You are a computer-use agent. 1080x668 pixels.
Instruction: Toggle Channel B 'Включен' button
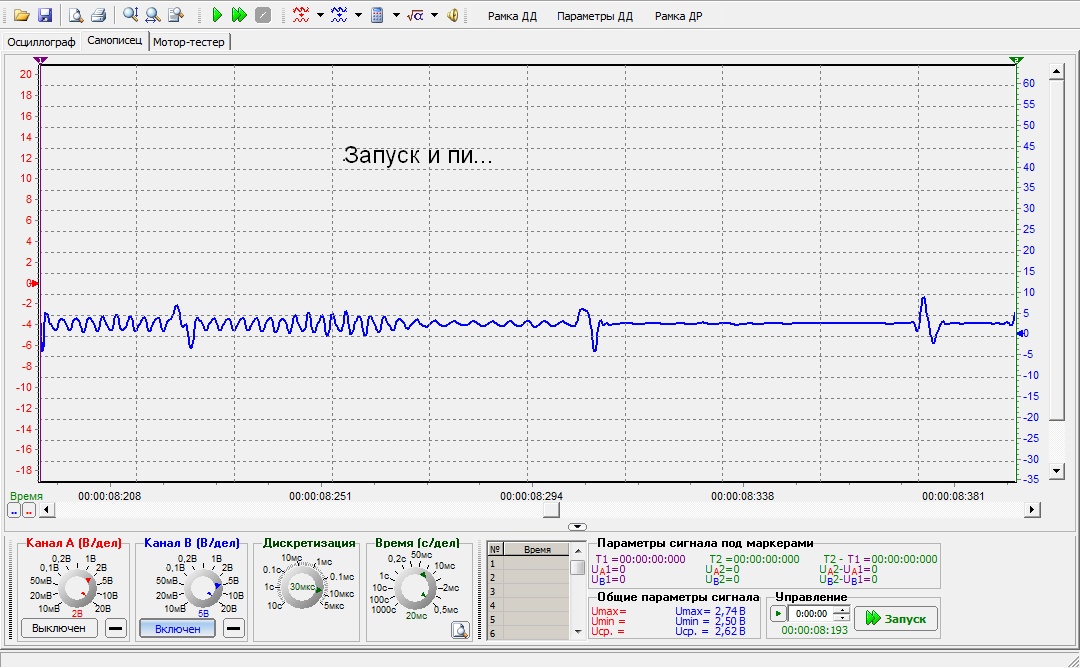(x=178, y=628)
